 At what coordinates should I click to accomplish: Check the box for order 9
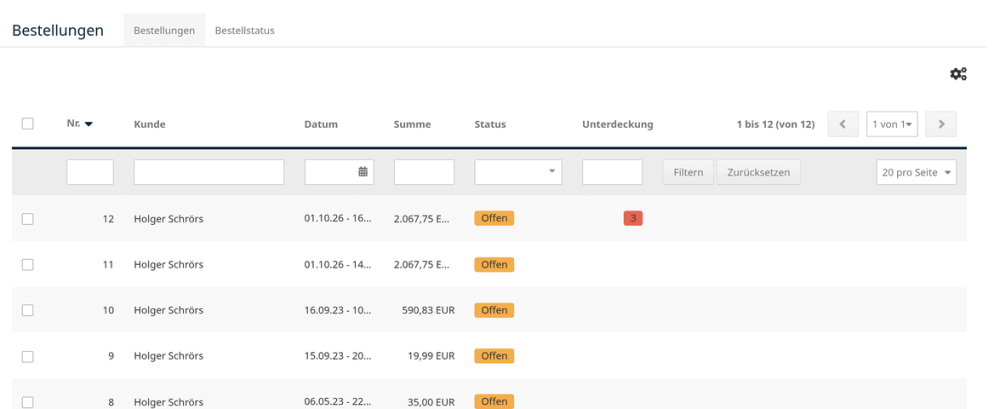(27, 357)
